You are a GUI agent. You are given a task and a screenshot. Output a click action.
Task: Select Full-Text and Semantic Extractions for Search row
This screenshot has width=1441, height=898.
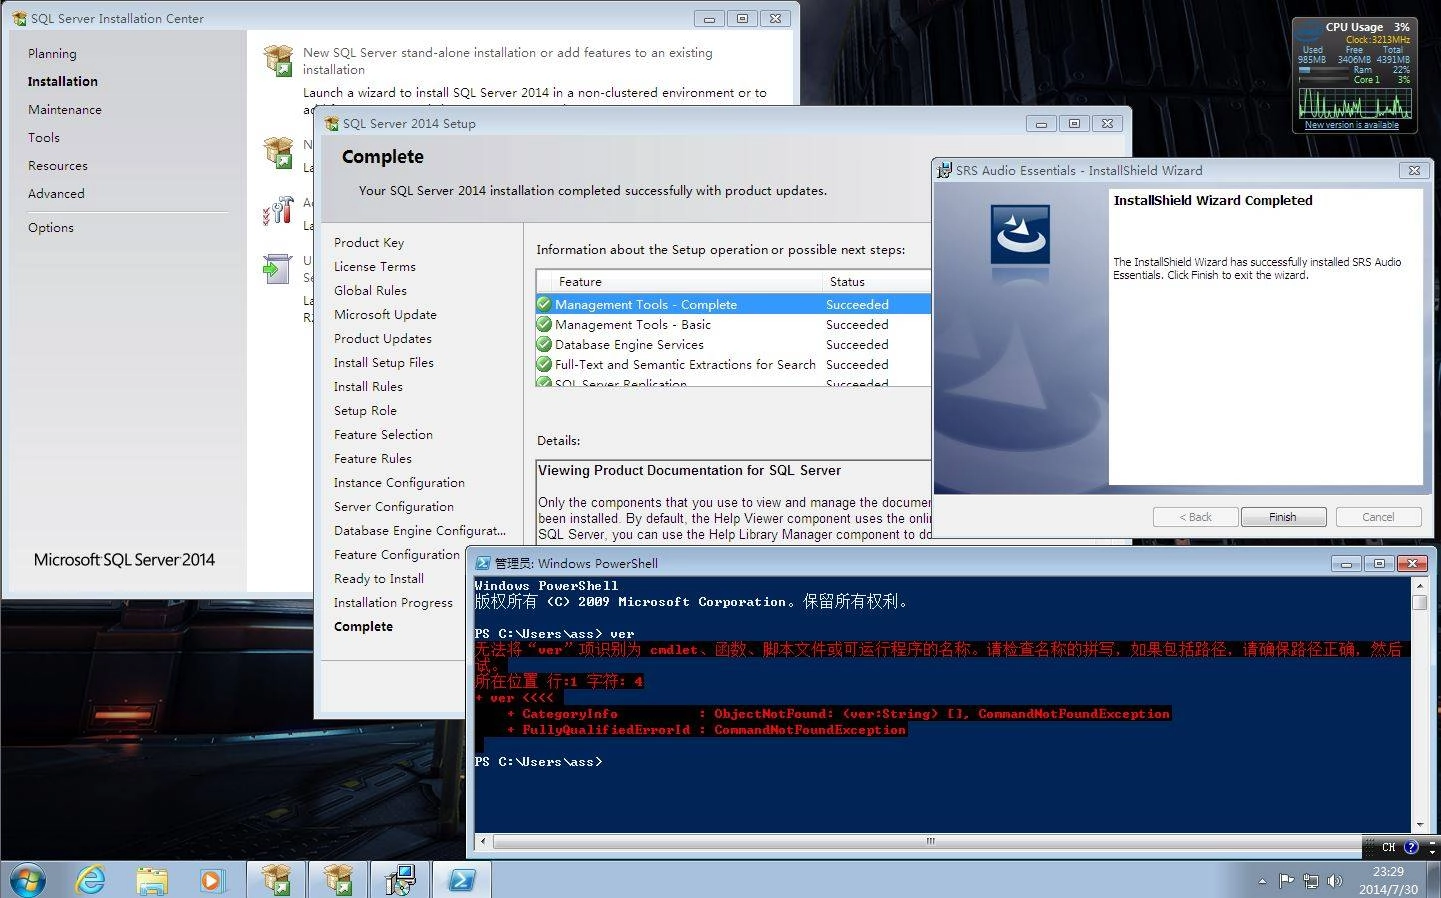733,364
